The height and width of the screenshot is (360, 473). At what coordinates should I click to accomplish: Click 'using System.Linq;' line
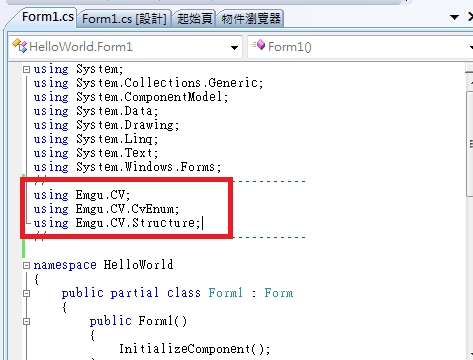coord(96,139)
